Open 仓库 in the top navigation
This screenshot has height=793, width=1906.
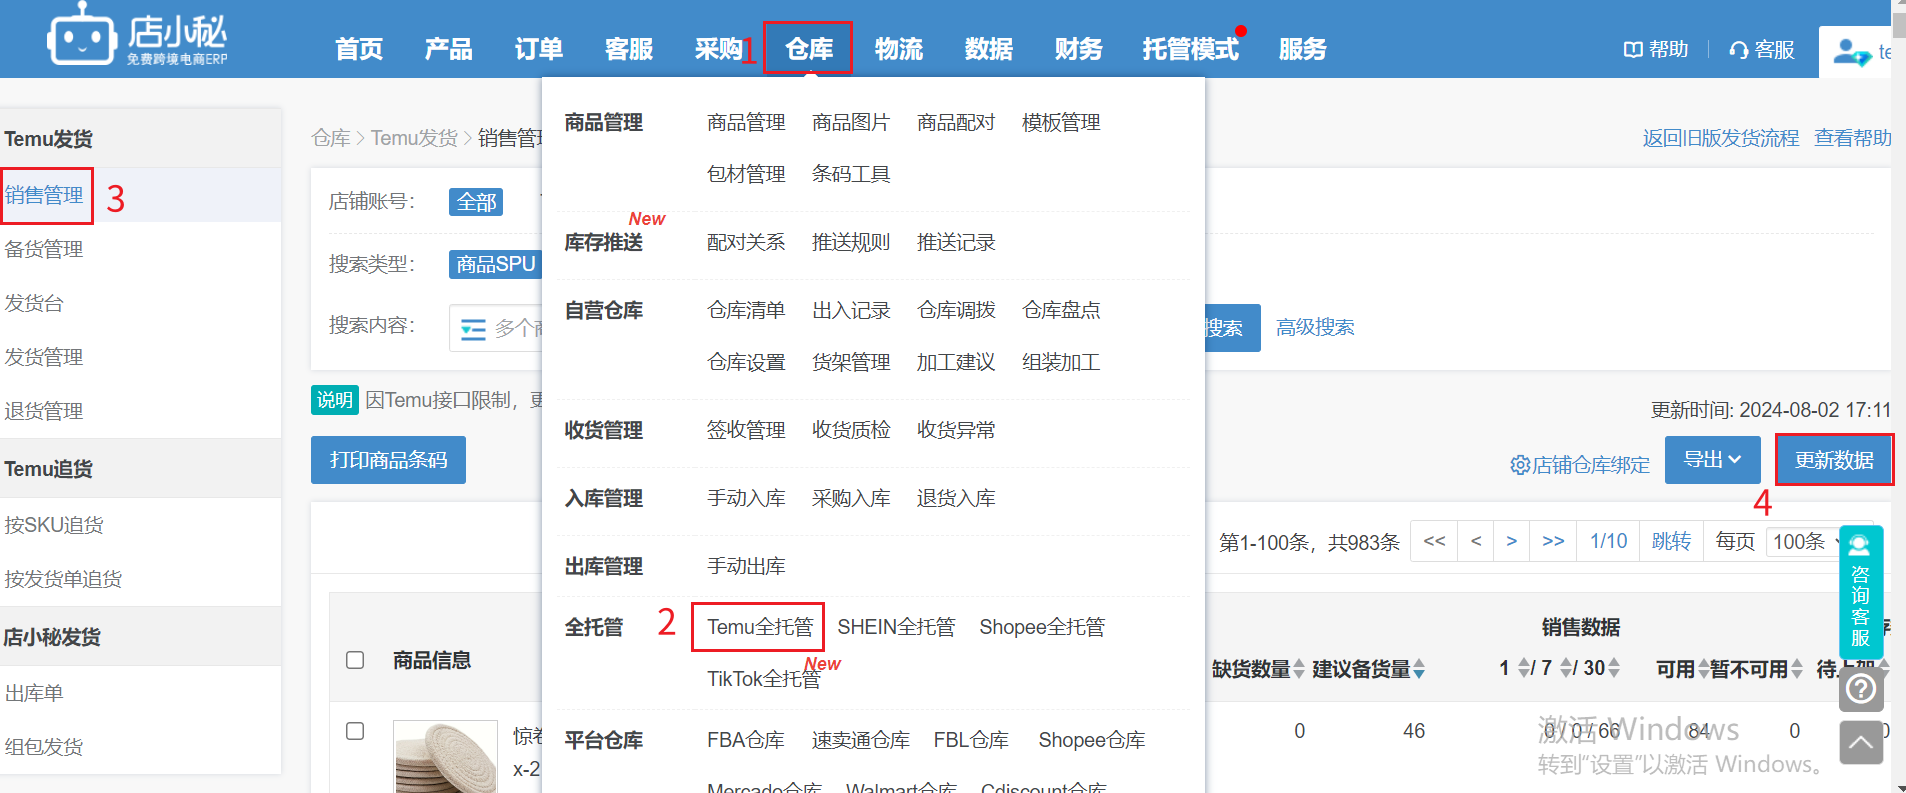808,48
